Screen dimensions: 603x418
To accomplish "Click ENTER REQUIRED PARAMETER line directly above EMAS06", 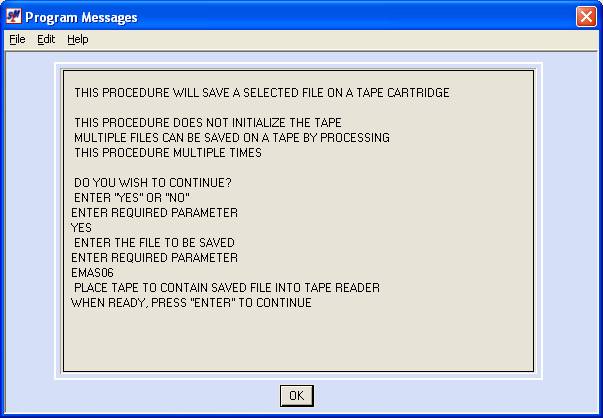I will [x=155, y=258].
